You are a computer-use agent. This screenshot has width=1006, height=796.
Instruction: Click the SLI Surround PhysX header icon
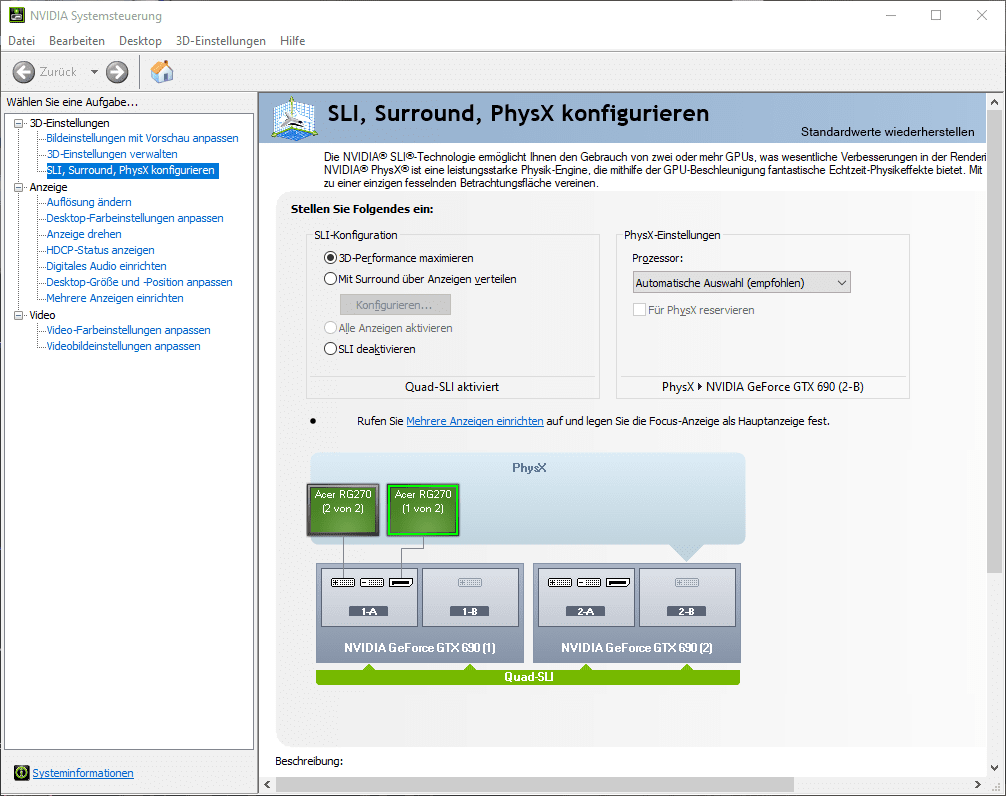[x=294, y=118]
